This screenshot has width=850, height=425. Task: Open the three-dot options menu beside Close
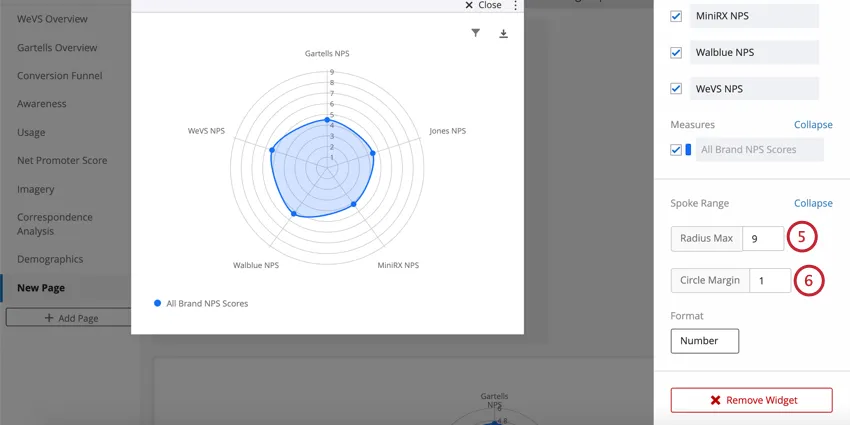(516, 5)
